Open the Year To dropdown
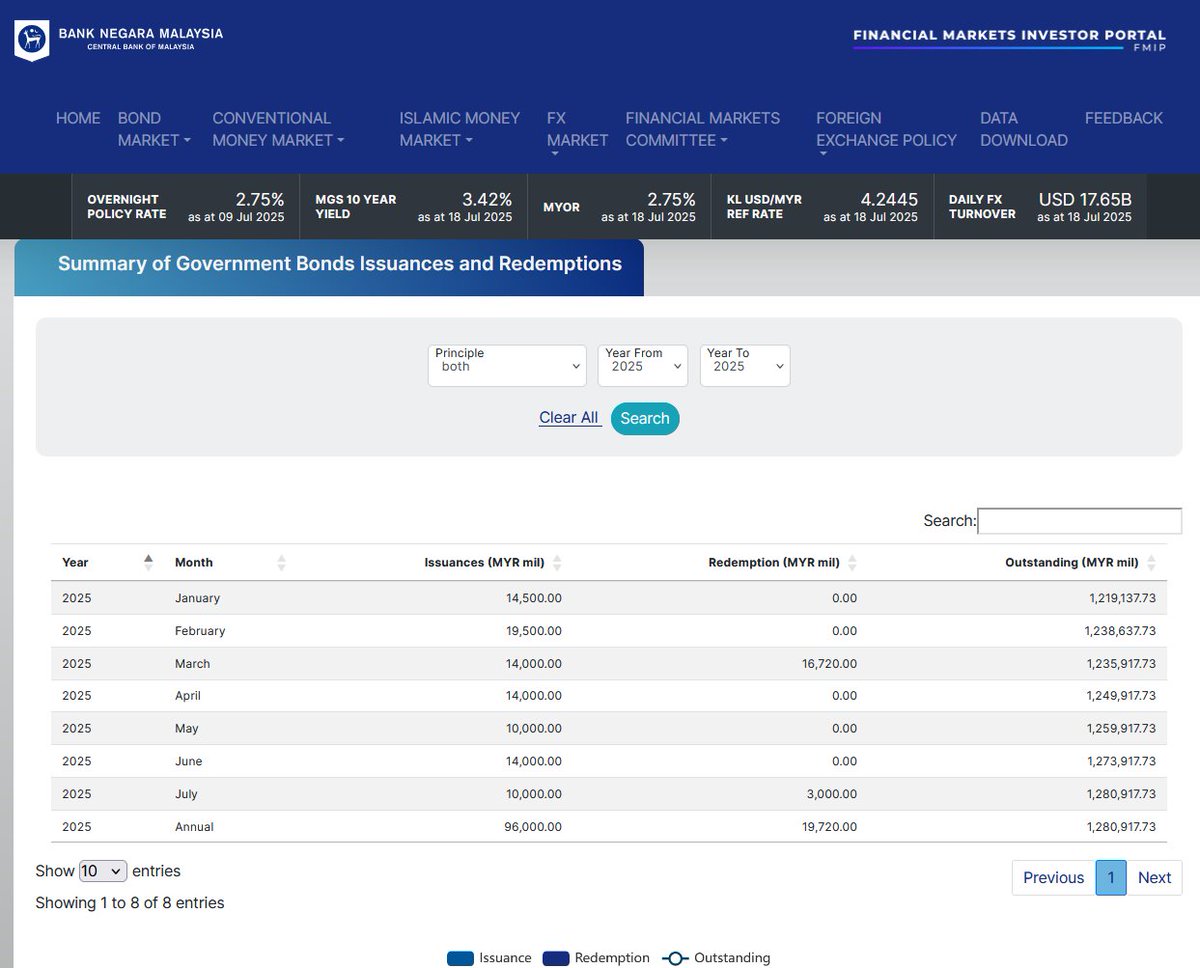 745,366
